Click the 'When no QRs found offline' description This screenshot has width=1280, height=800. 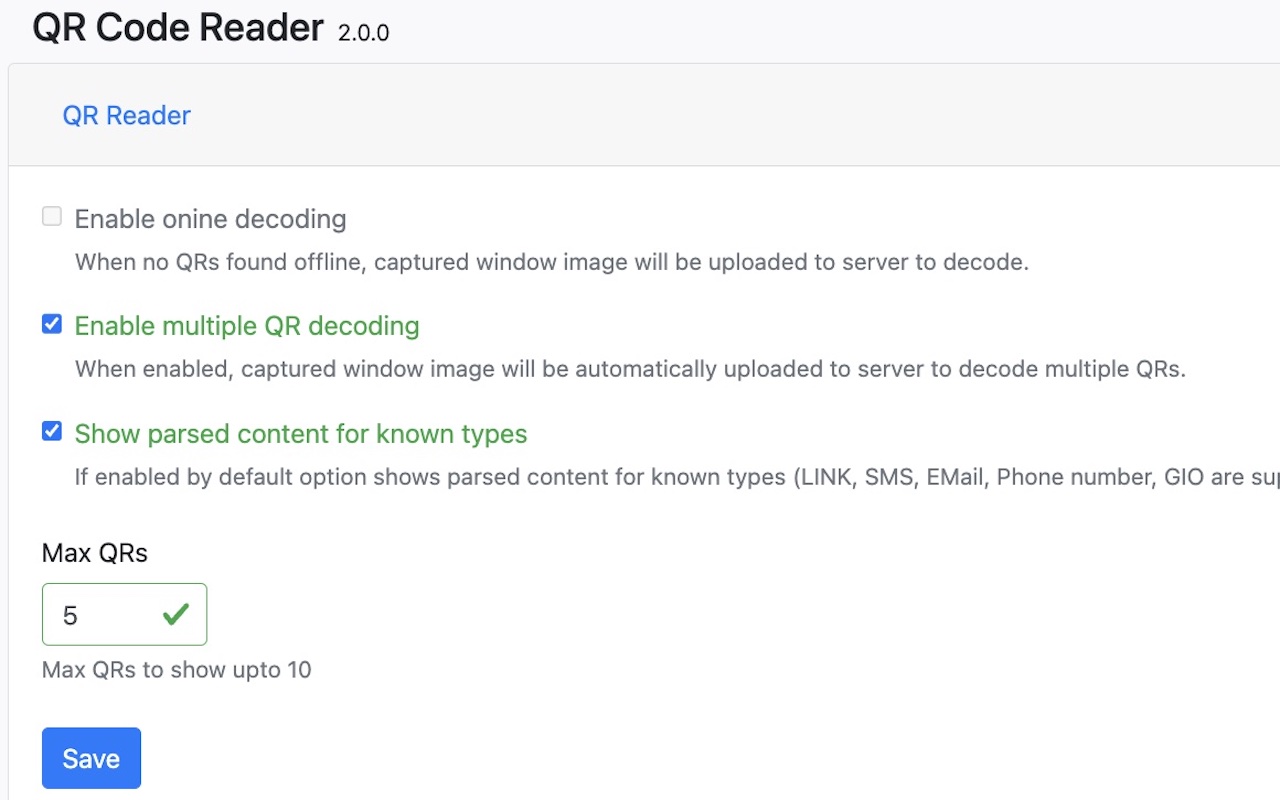(x=552, y=263)
